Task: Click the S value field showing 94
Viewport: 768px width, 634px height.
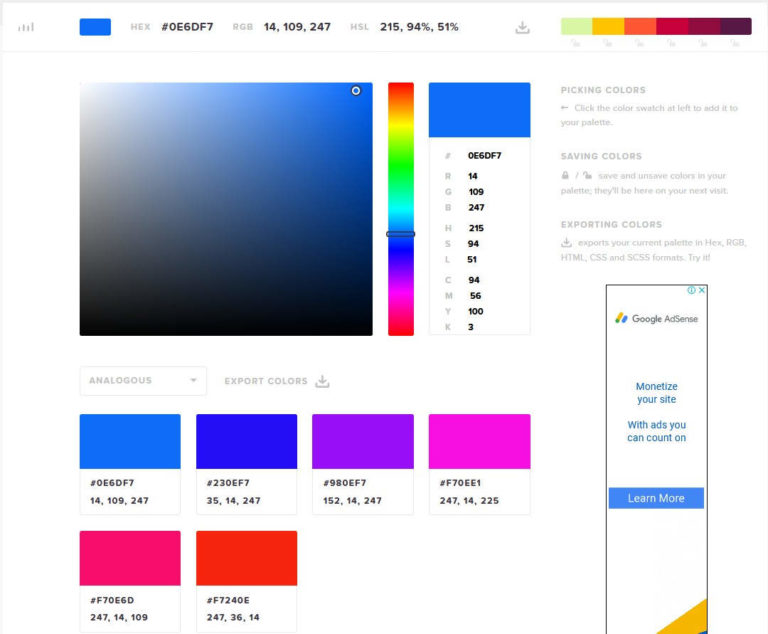Action: (473, 244)
